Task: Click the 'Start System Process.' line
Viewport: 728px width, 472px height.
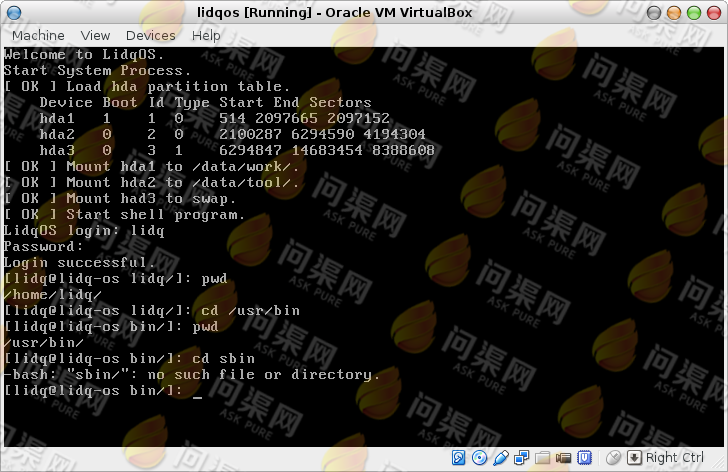Action: pyautogui.click(x=97, y=71)
